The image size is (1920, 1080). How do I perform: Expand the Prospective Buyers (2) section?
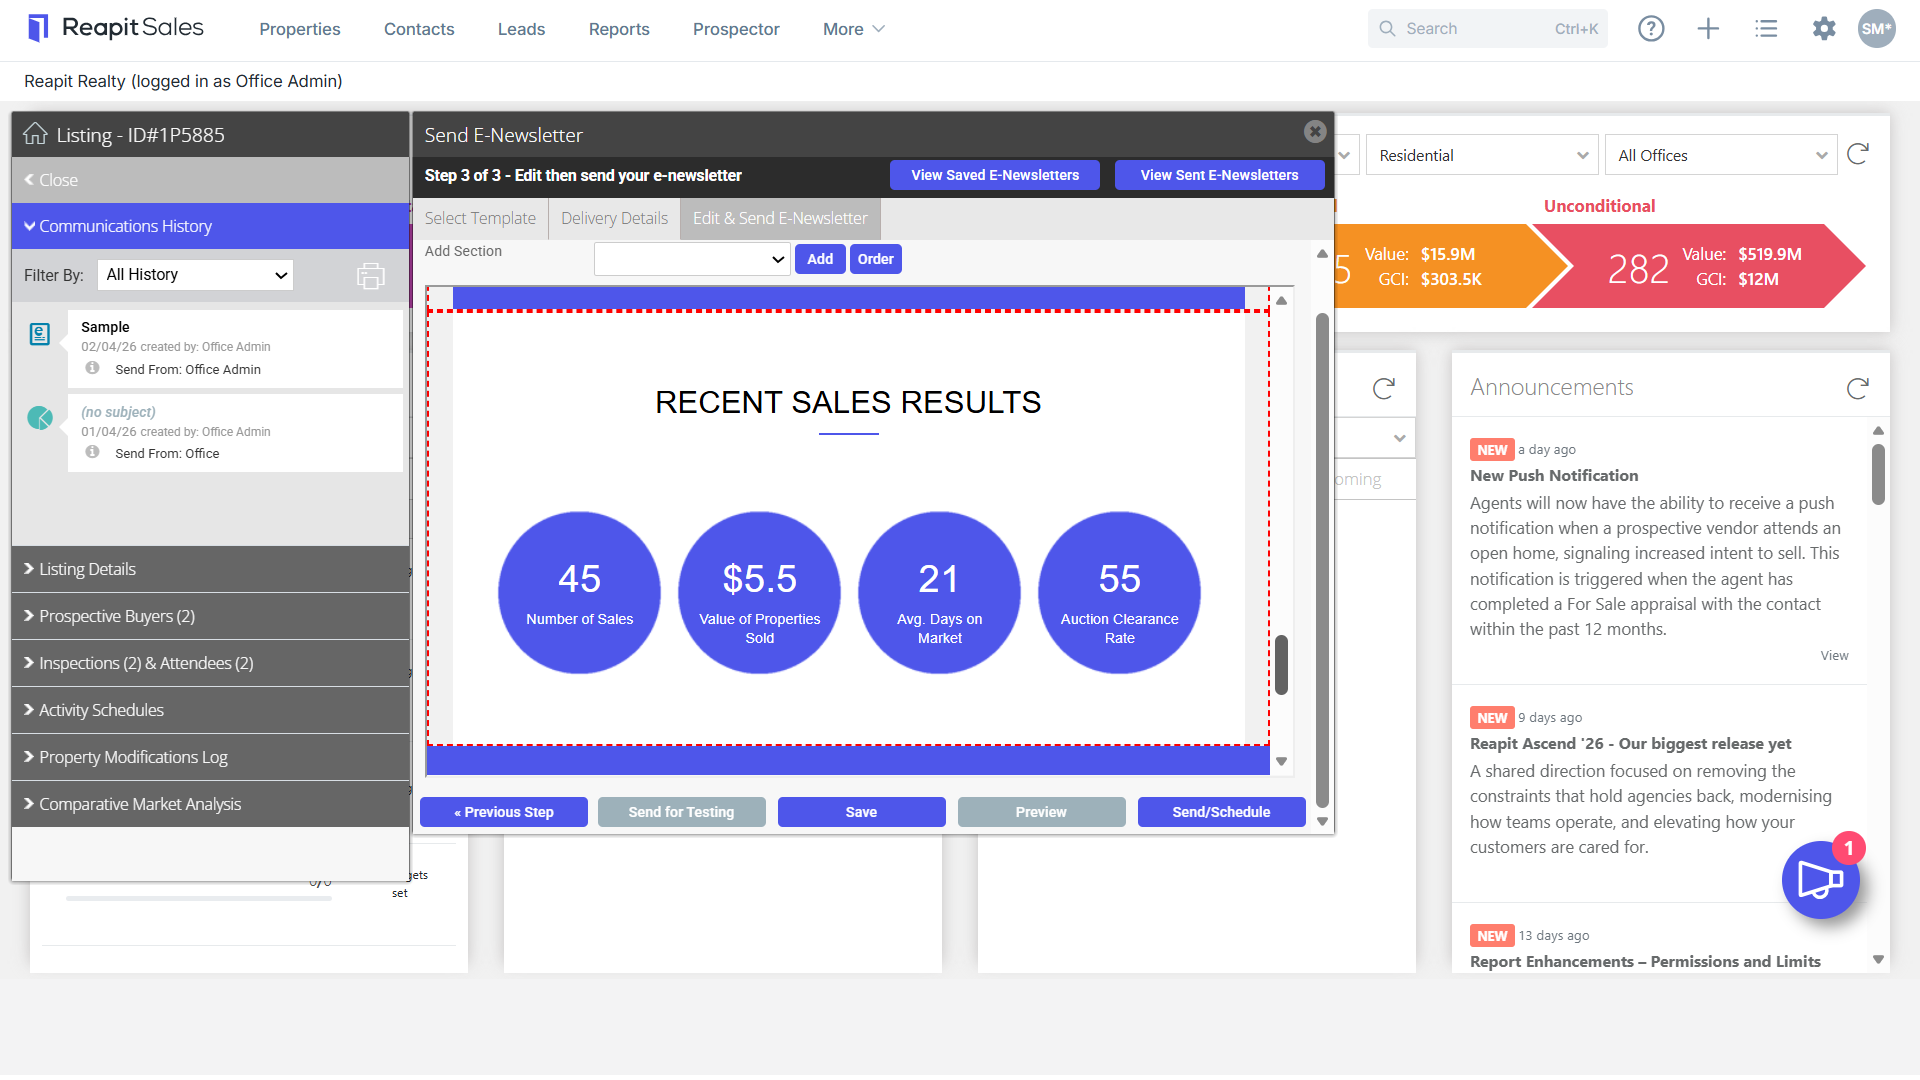click(x=210, y=616)
